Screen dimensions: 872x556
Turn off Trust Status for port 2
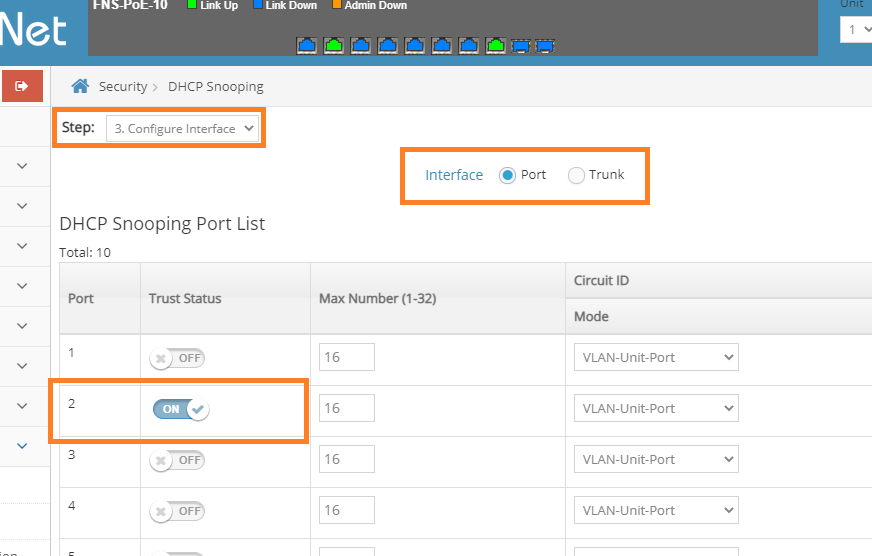tap(181, 409)
